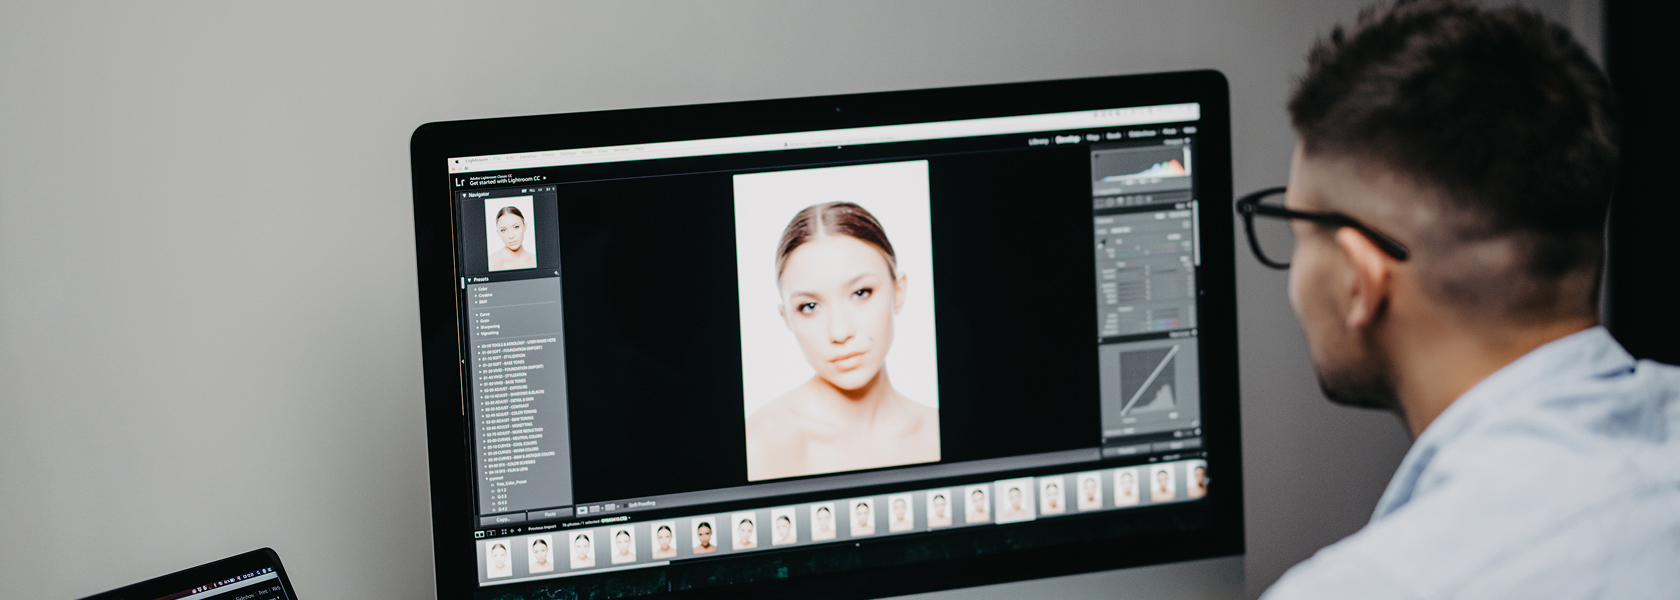Screen dimensions: 1680x600
Task: Click the filmstrip go back arrow
Action: click(x=512, y=531)
